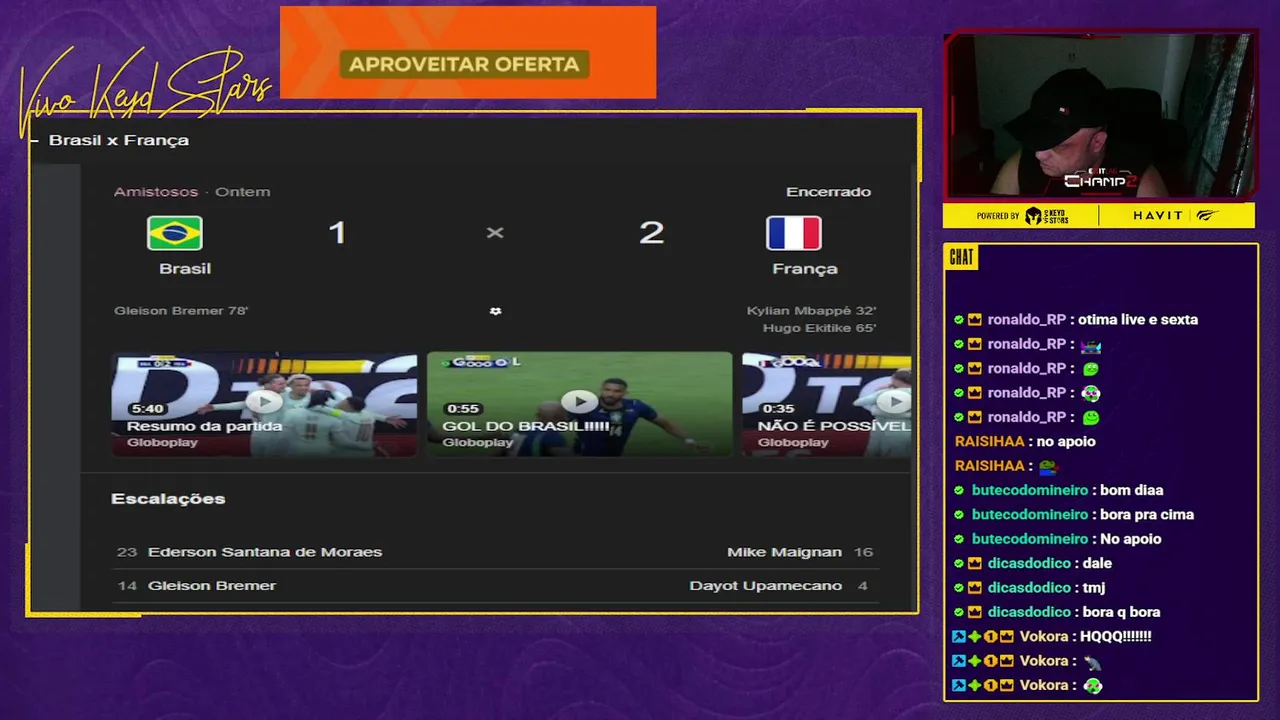Click the Escalações section heading

168,498
